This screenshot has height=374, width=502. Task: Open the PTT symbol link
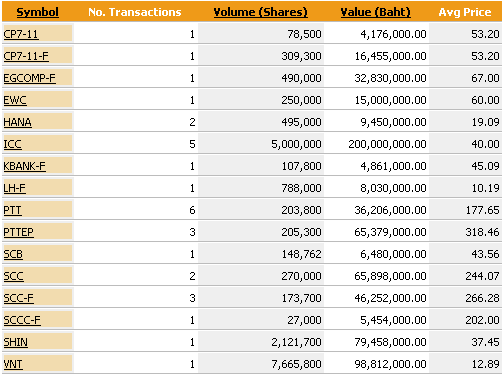coord(13,210)
